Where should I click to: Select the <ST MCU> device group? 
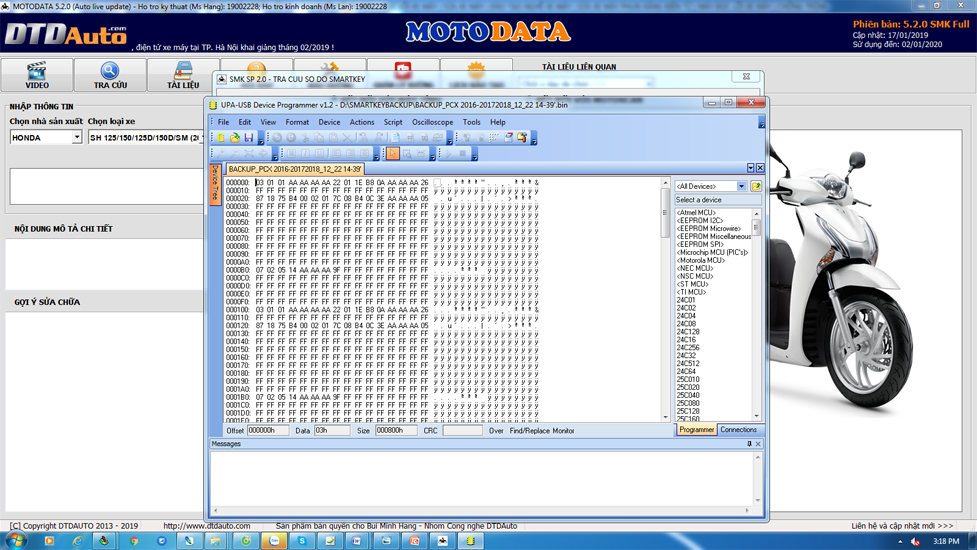click(692, 284)
